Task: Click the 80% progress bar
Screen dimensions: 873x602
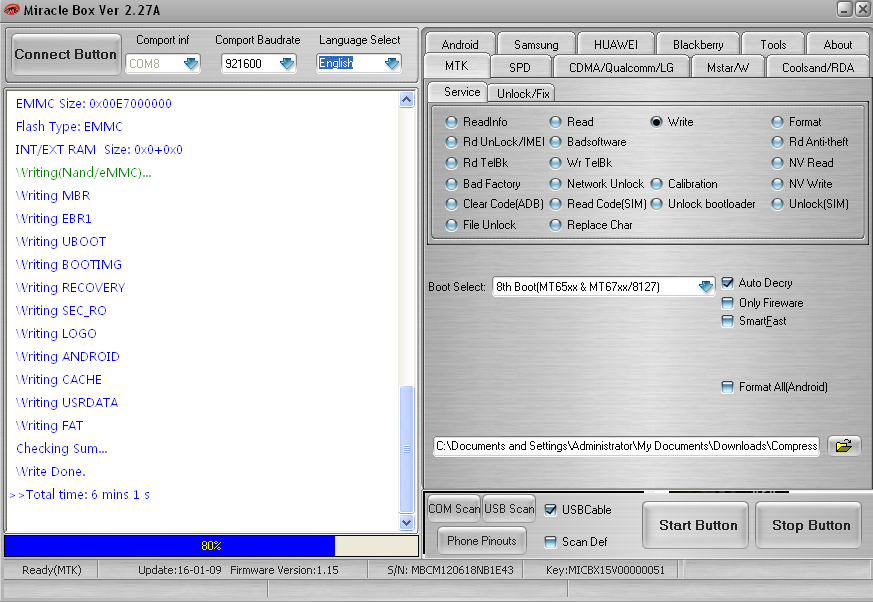Action: 211,546
